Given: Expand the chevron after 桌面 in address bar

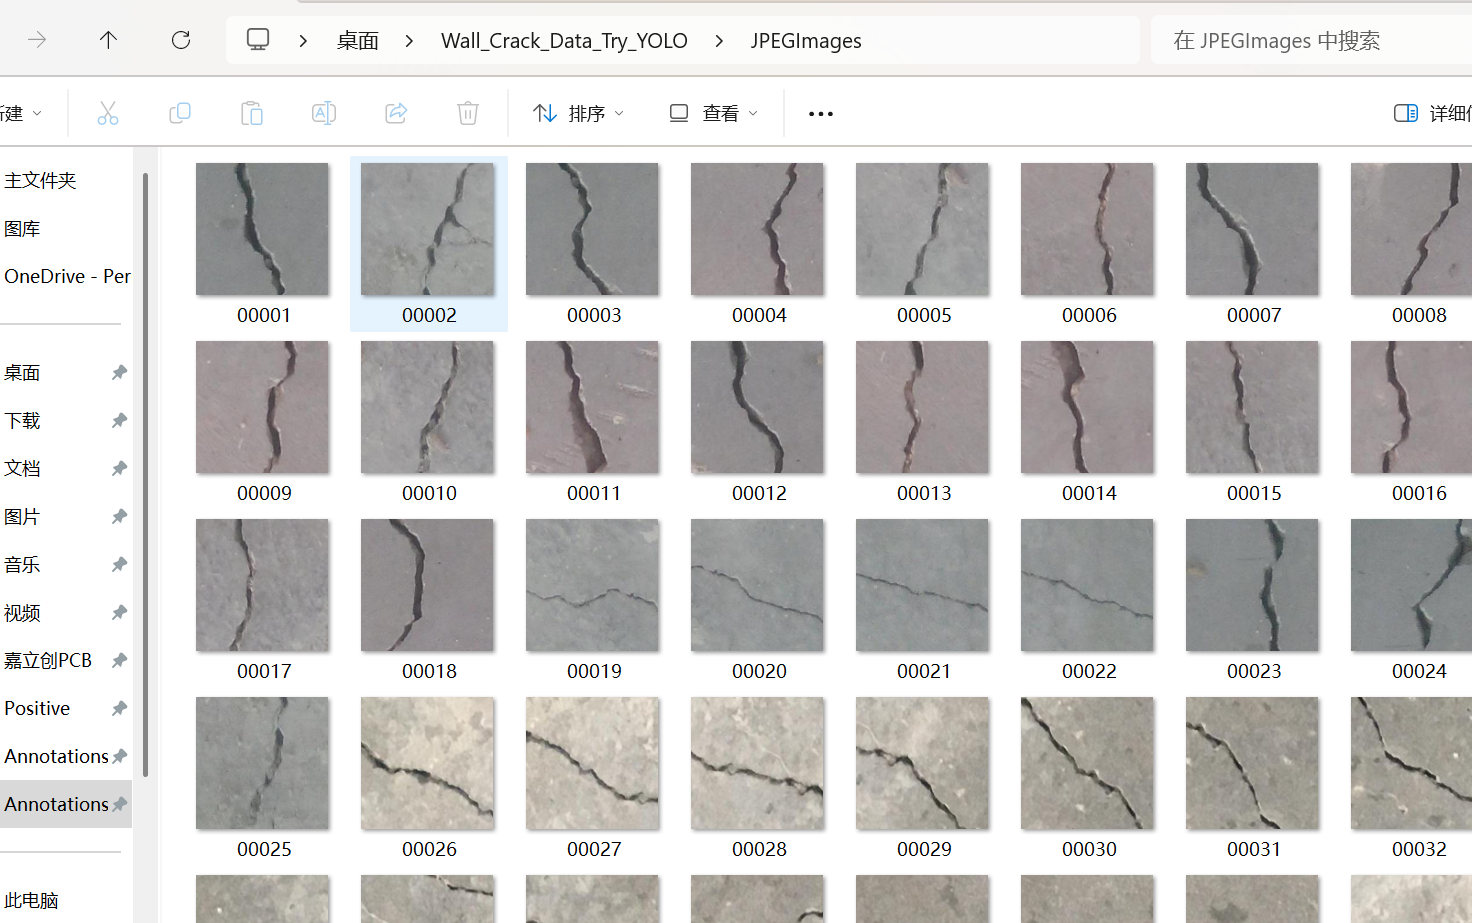Looking at the screenshot, I should point(409,41).
